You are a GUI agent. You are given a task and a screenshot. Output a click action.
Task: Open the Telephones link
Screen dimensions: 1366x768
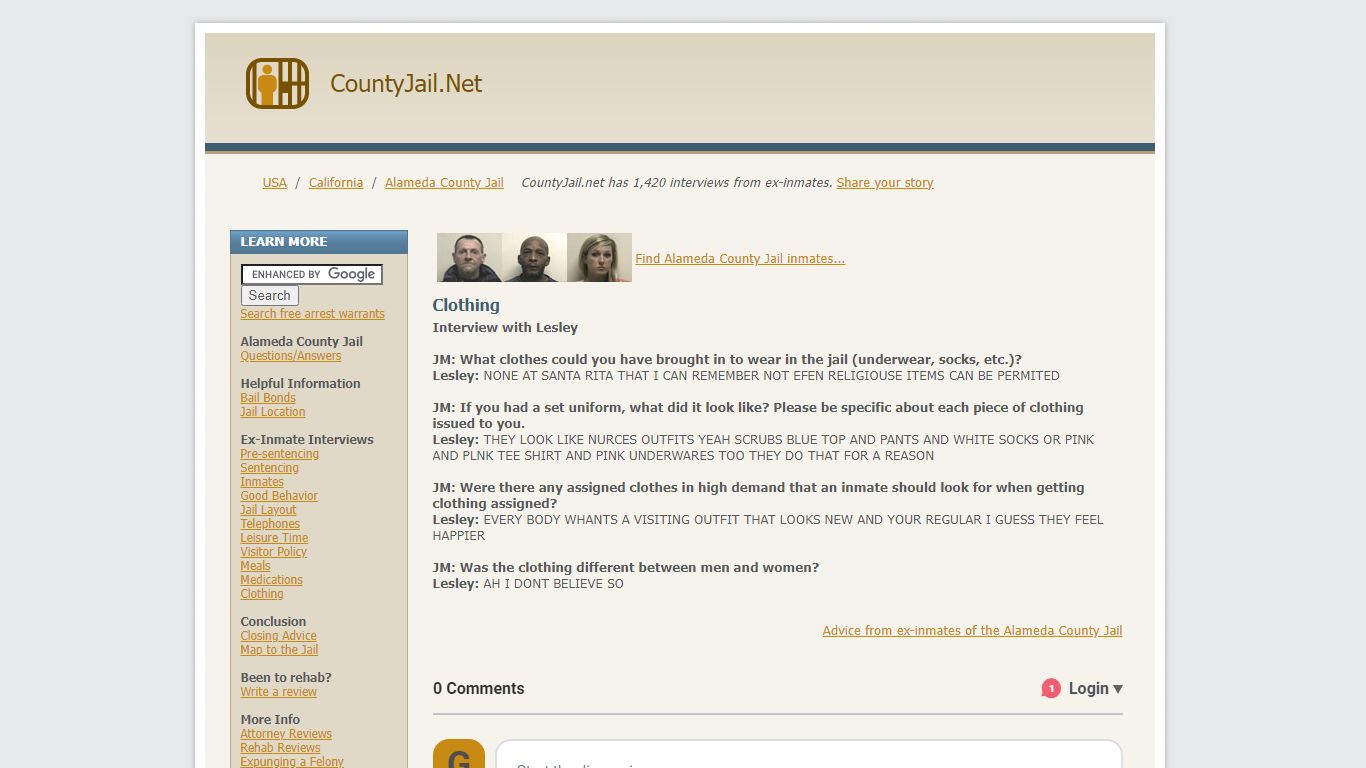tap(270, 524)
